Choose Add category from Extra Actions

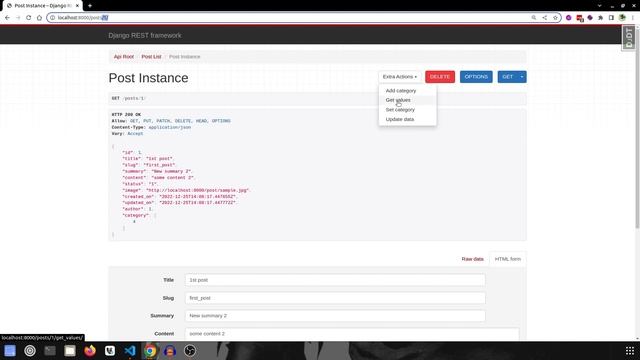pos(401,91)
